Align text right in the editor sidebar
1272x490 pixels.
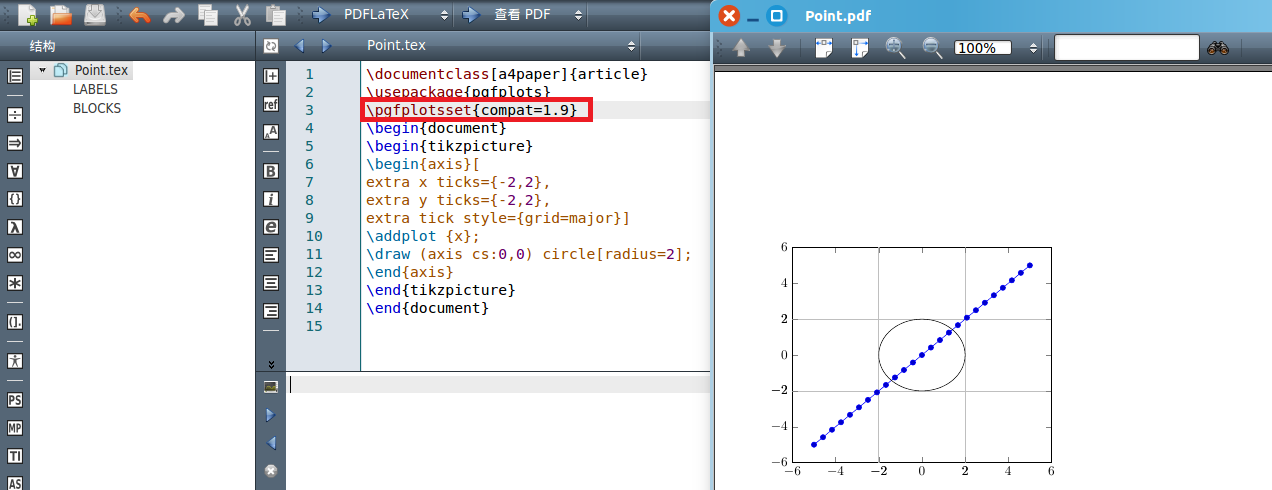pyautogui.click(x=270, y=311)
